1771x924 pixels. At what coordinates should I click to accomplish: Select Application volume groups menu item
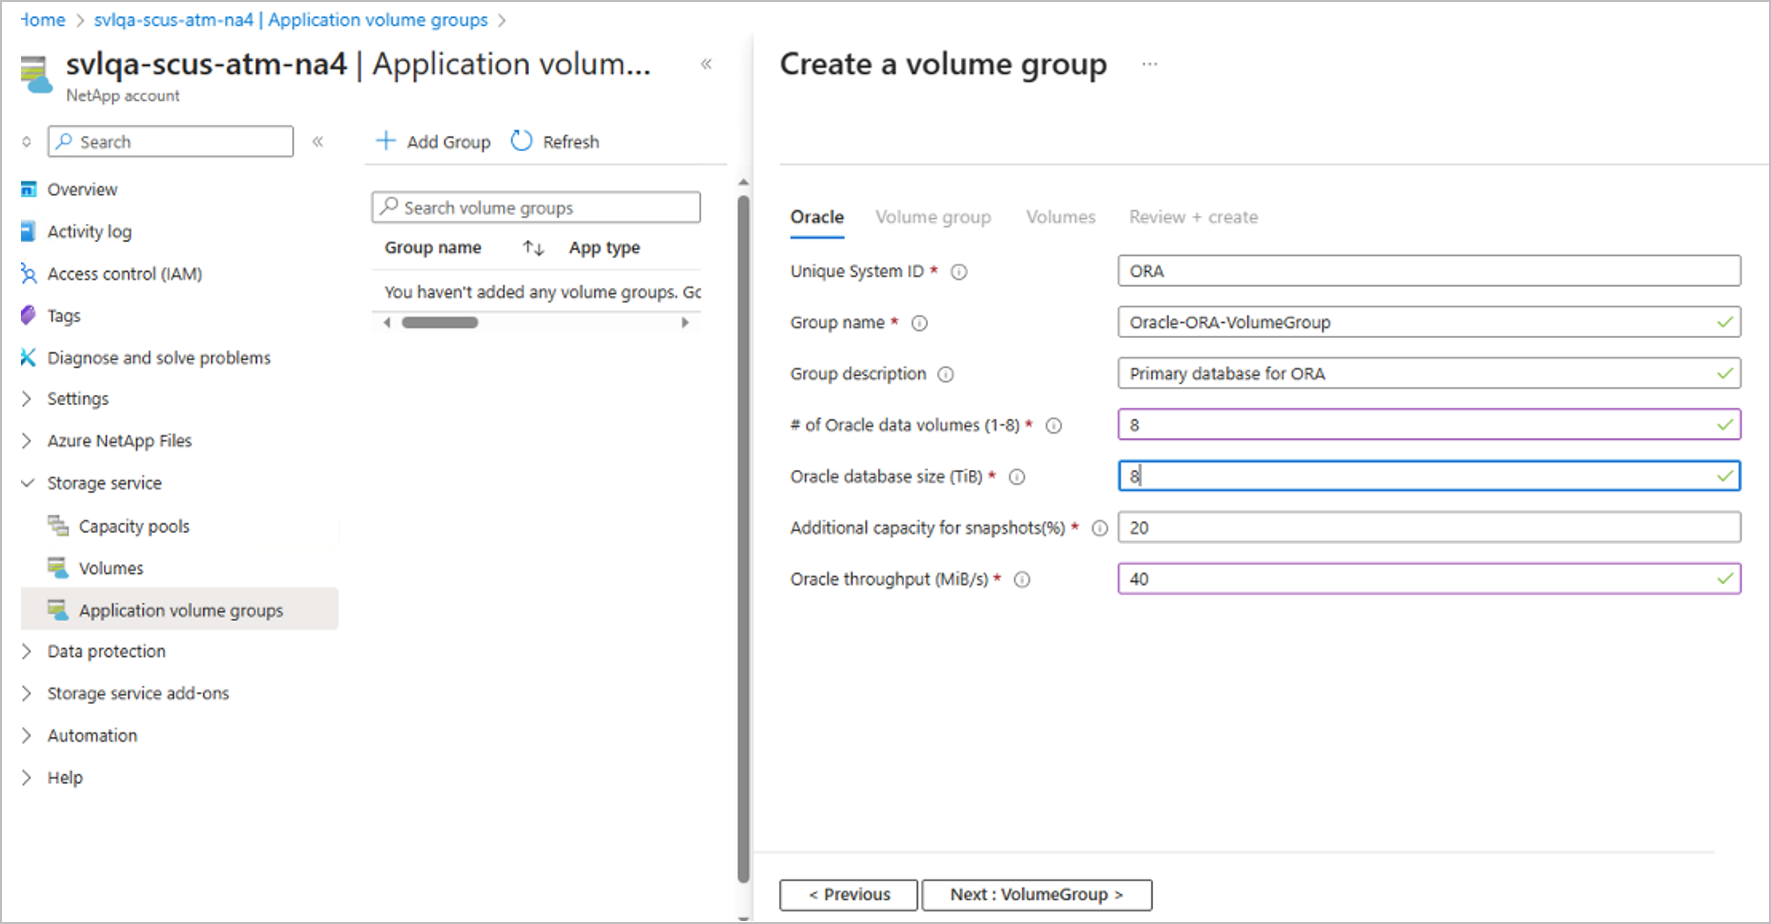tap(180, 609)
